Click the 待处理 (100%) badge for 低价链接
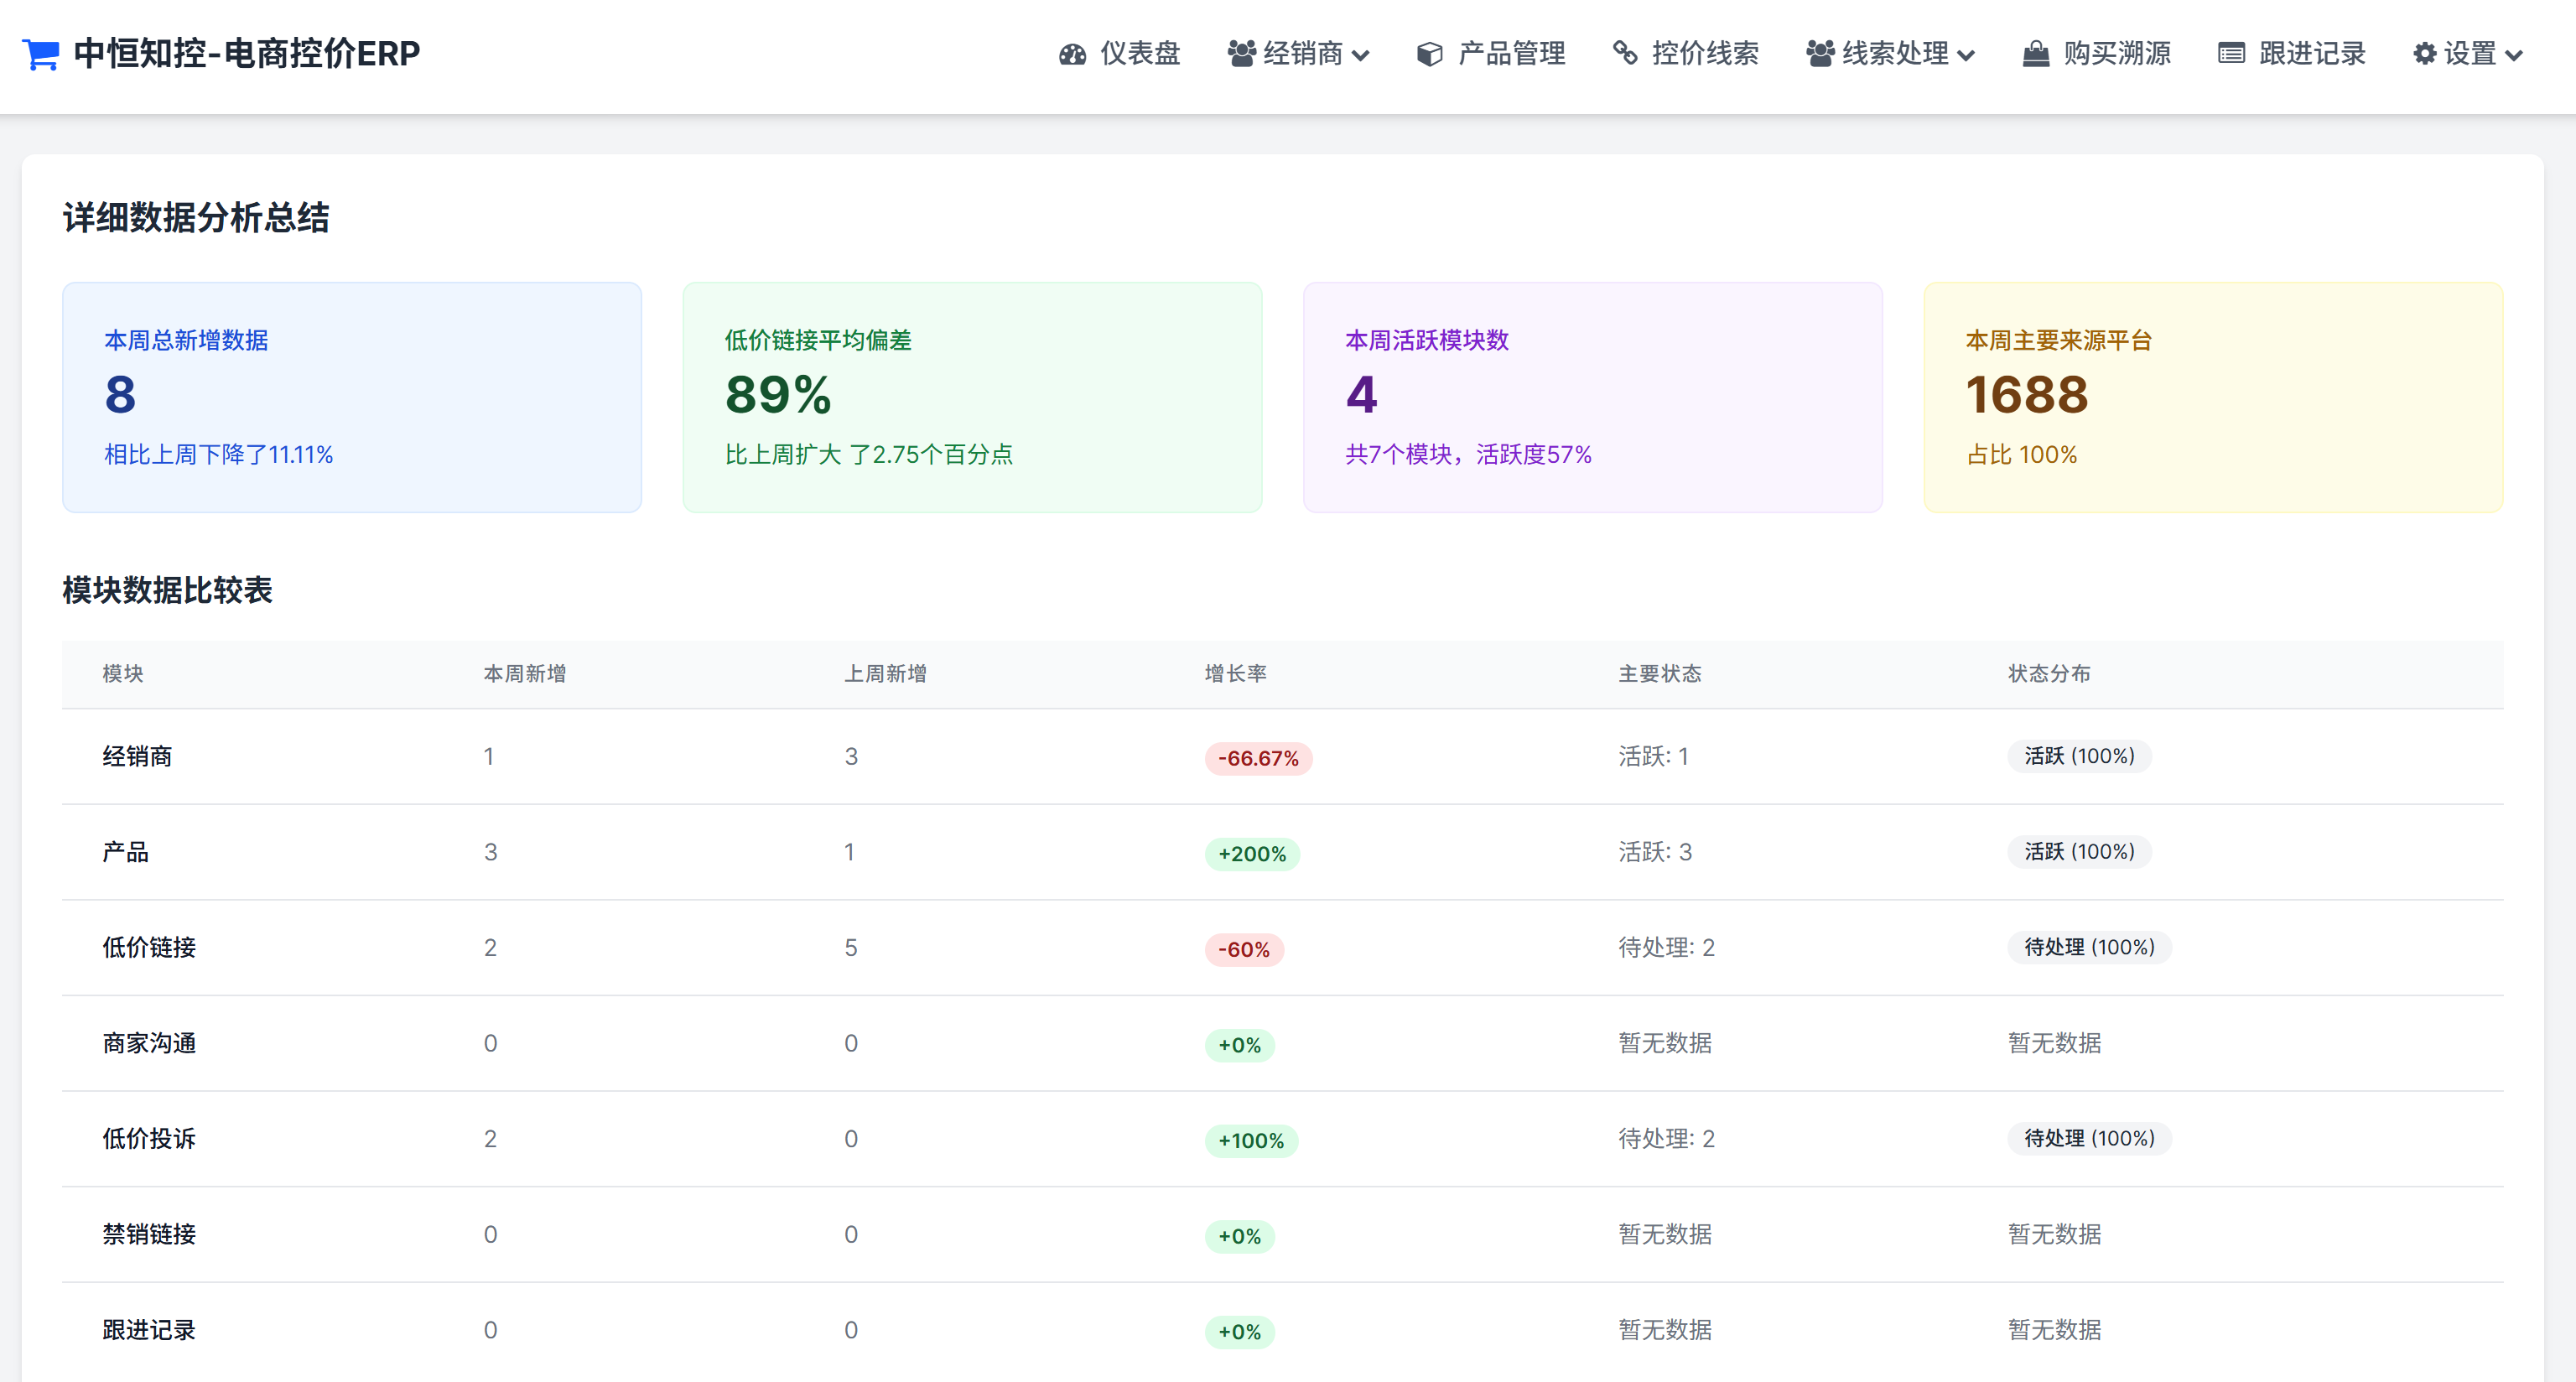The image size is (2576, 1382). click(x=2088, y=947)
